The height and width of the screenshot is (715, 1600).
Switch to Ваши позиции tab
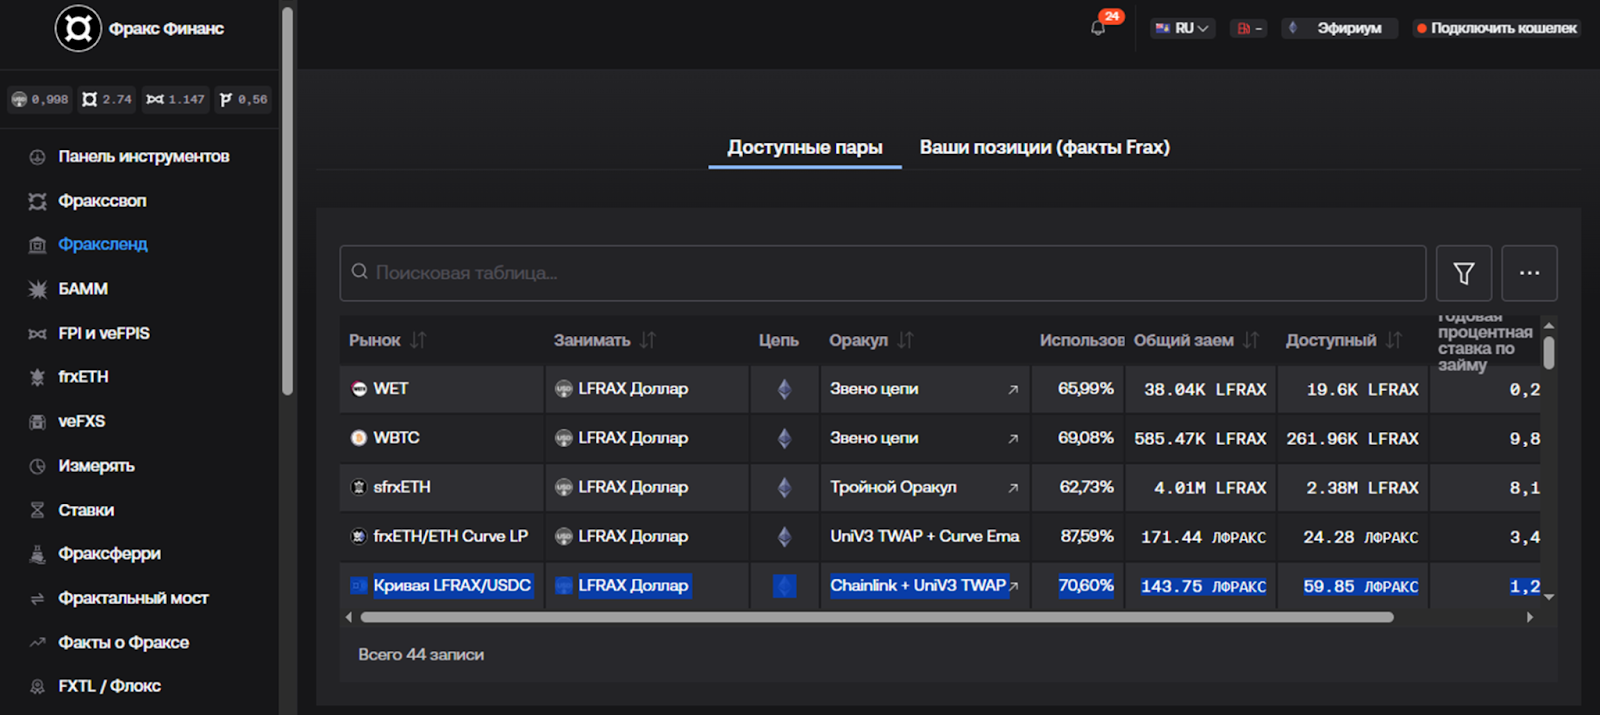pos(1044,147)
